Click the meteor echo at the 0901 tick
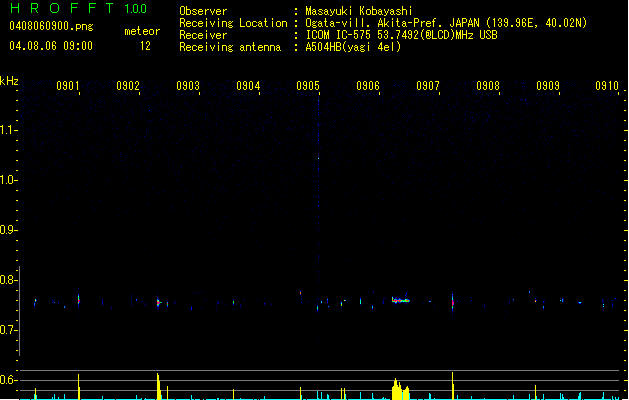The height and width of the screenshot is (400, 629). [79, 300]
